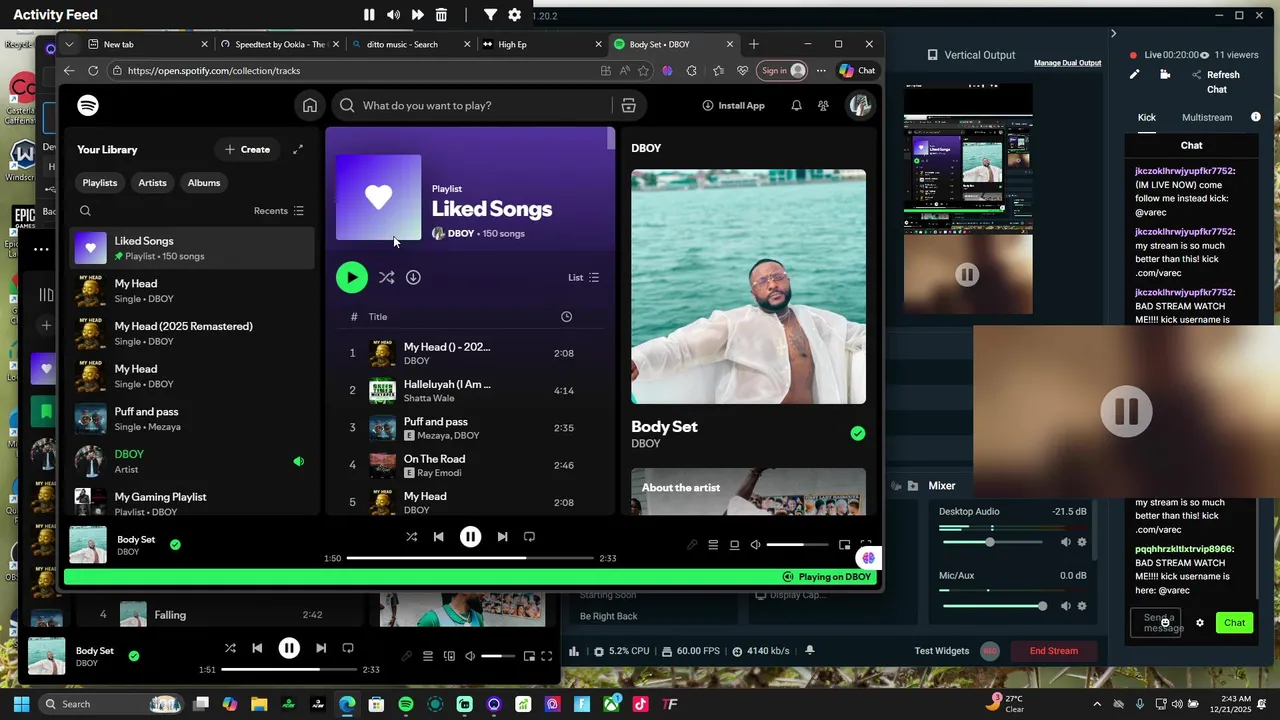Open the Windows Start menu
Image resolution: width=1280 pixels, height=720 pixels.
tap(21, 704)
